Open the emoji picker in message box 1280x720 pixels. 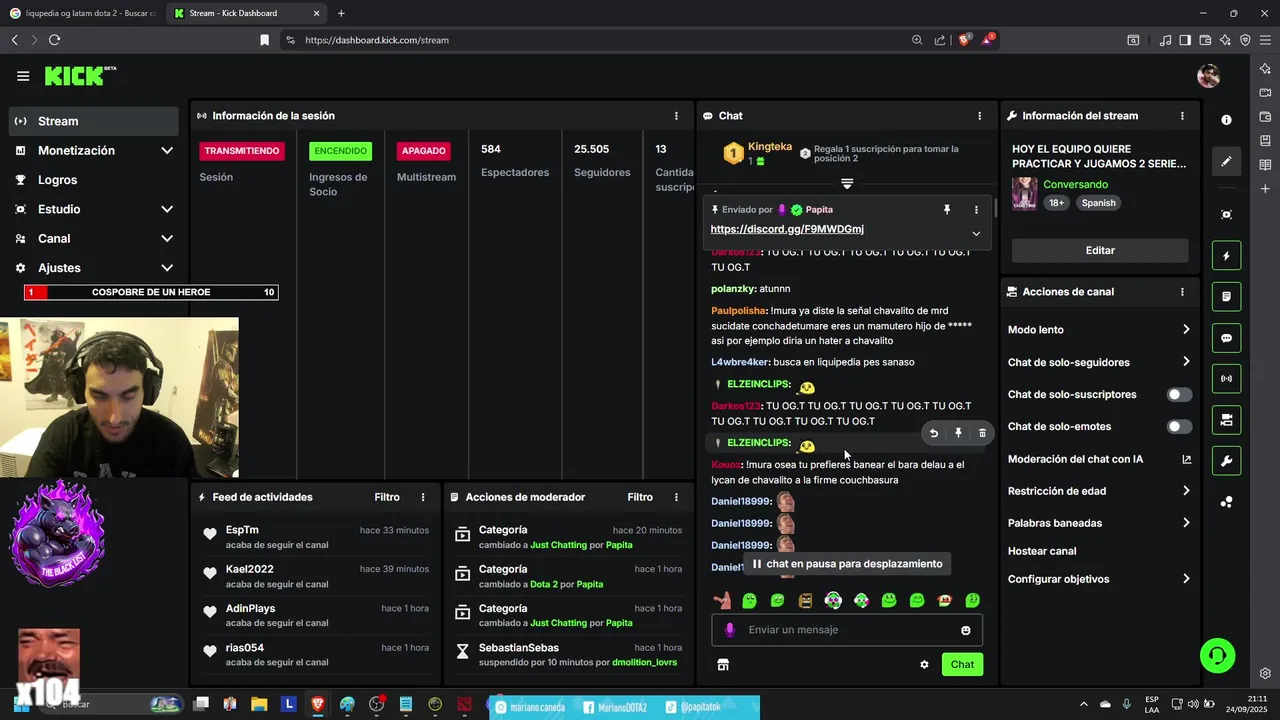(x=965, y=630)
